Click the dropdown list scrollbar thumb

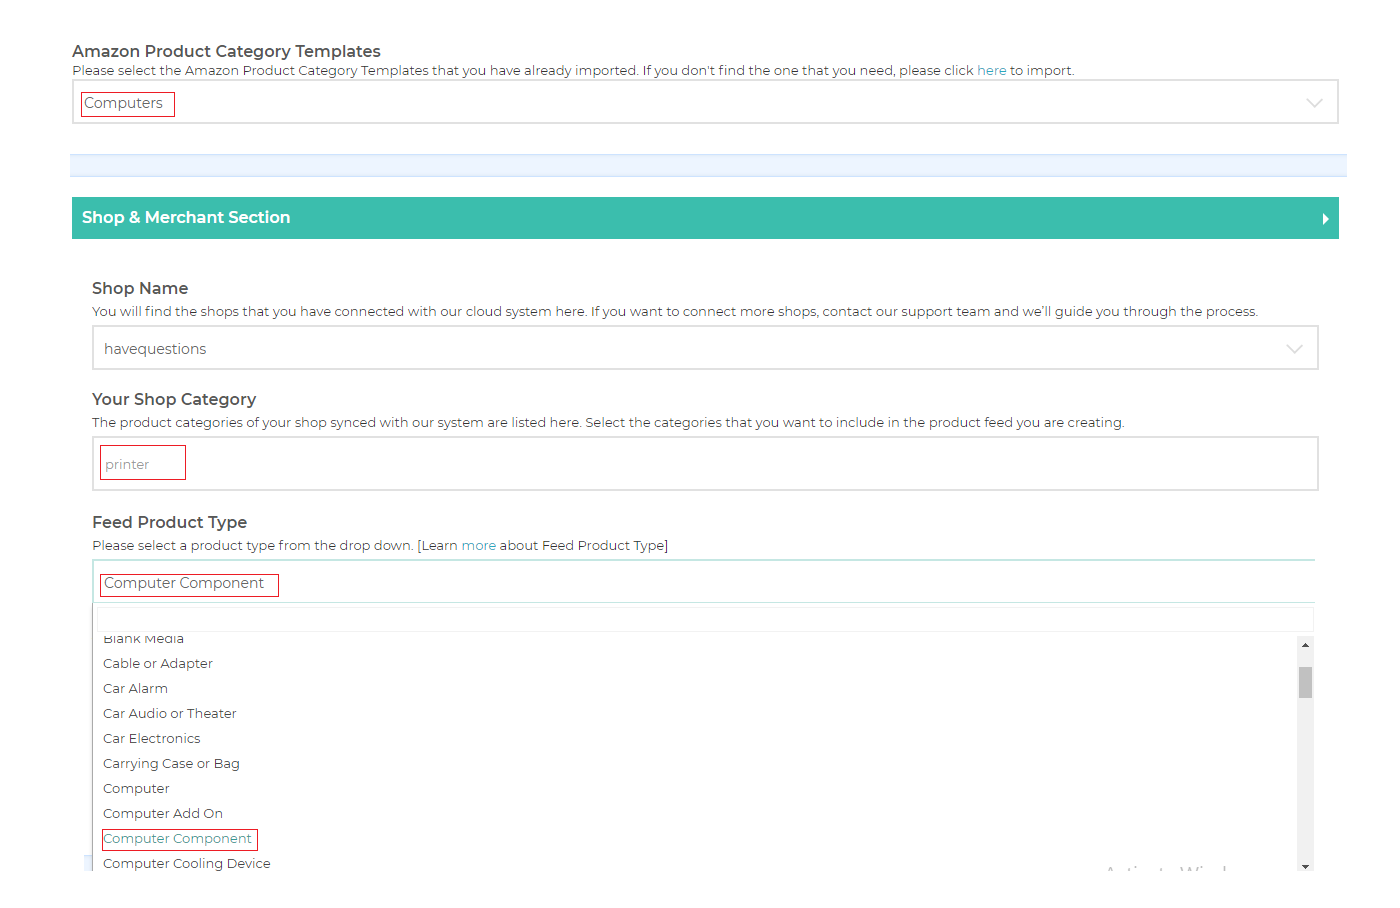[x=1305, y=682]
